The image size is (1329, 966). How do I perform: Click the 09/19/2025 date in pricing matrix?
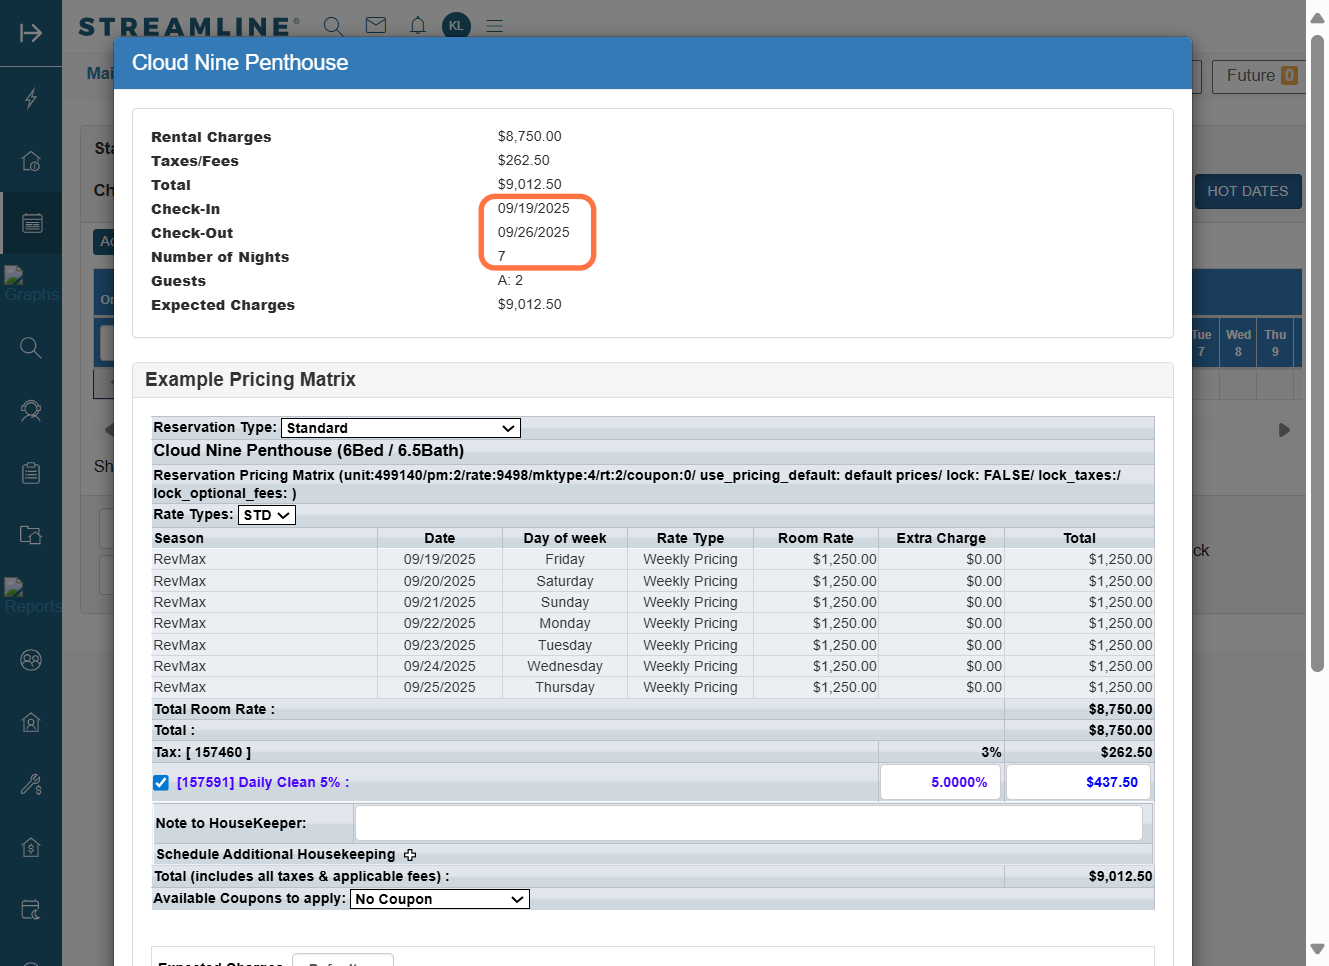pos(440,559)
